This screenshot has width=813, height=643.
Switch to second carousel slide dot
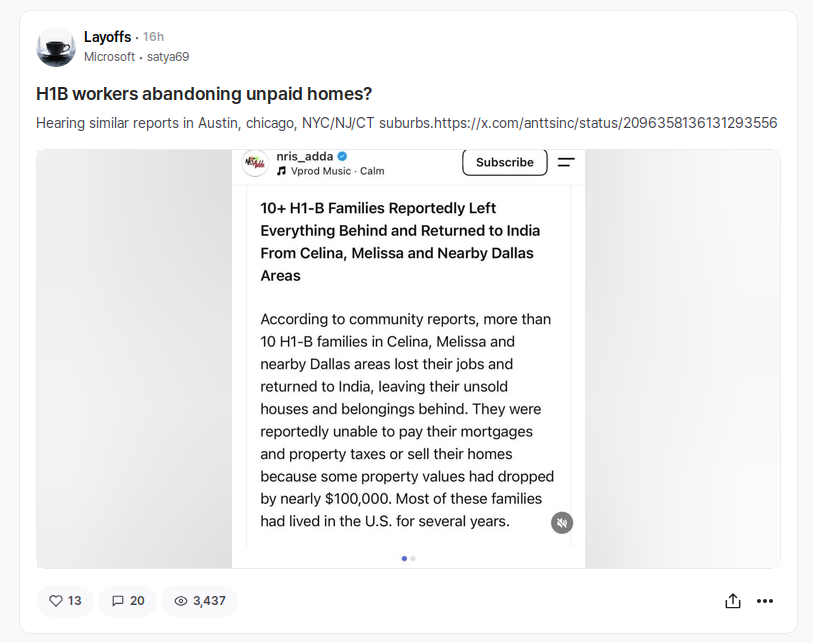[413, 558]
